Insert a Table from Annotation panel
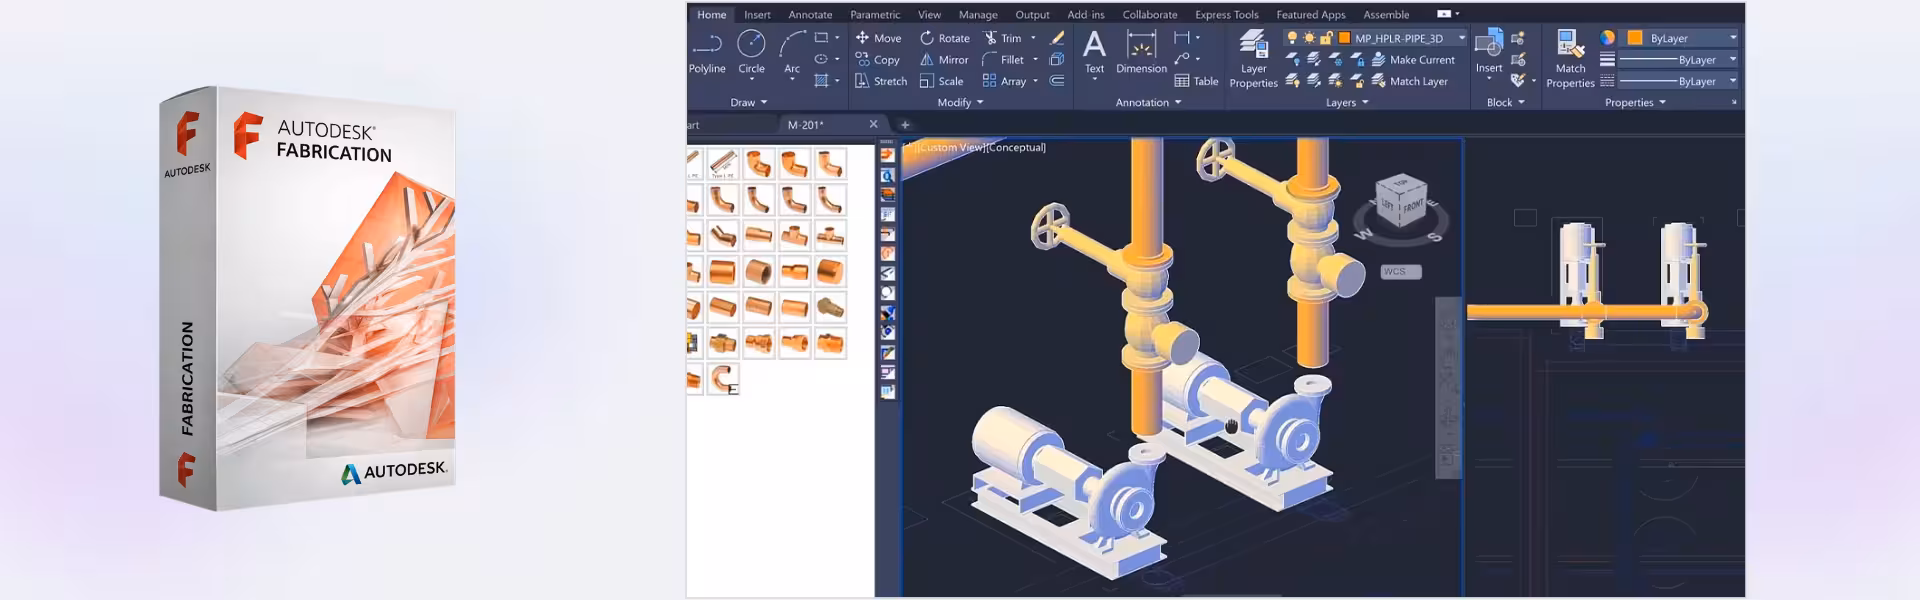The height and width of the screenshot is (600, 1920). (x=1196, y=81)
